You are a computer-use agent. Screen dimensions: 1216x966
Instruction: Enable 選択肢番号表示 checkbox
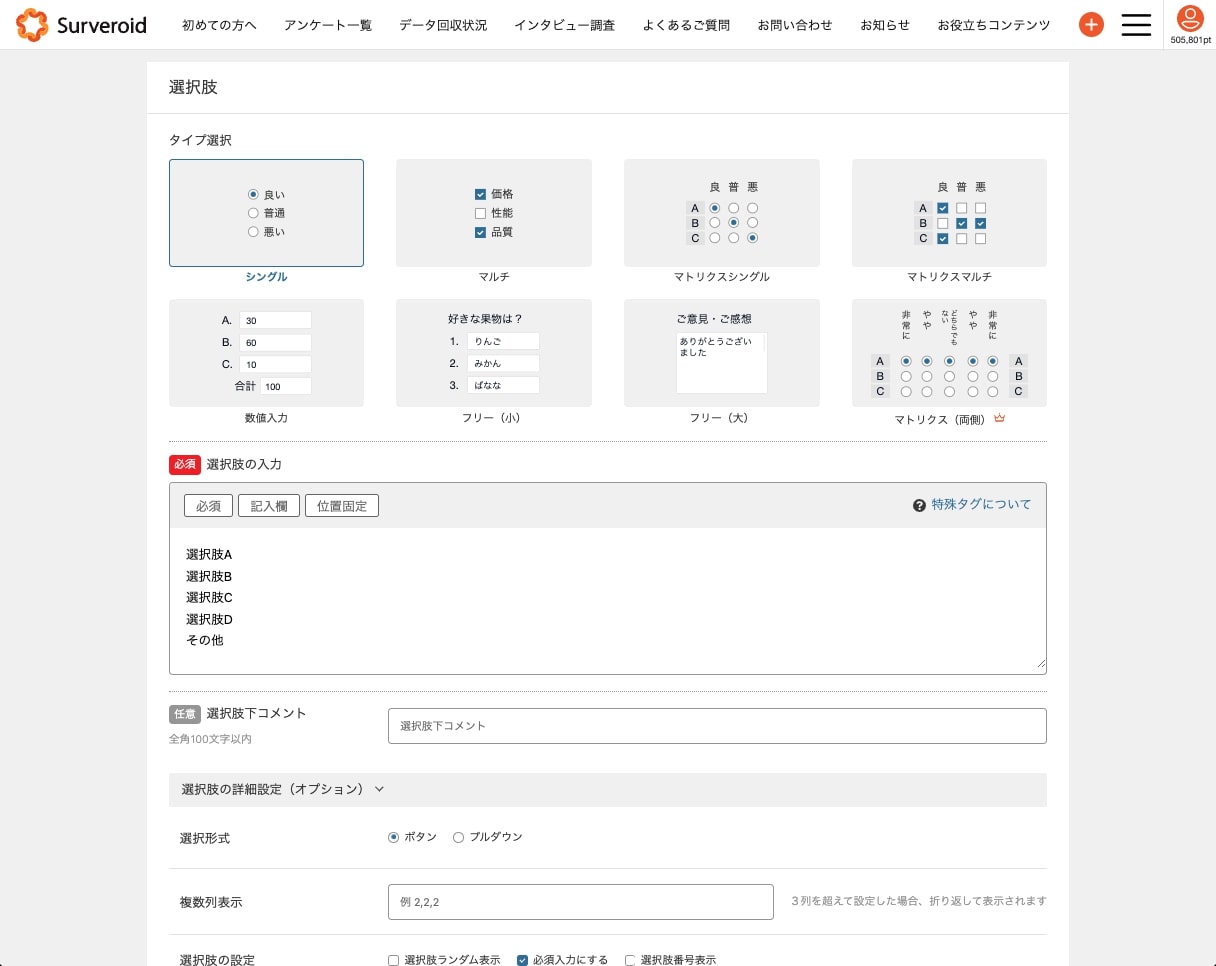point(630,960)
